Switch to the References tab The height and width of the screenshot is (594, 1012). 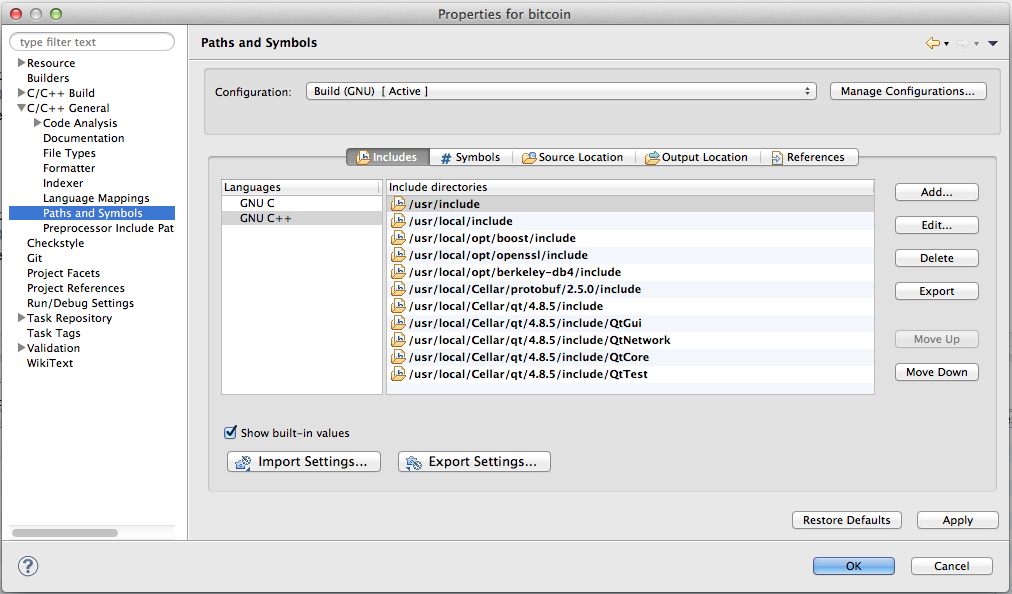(809, 157)
